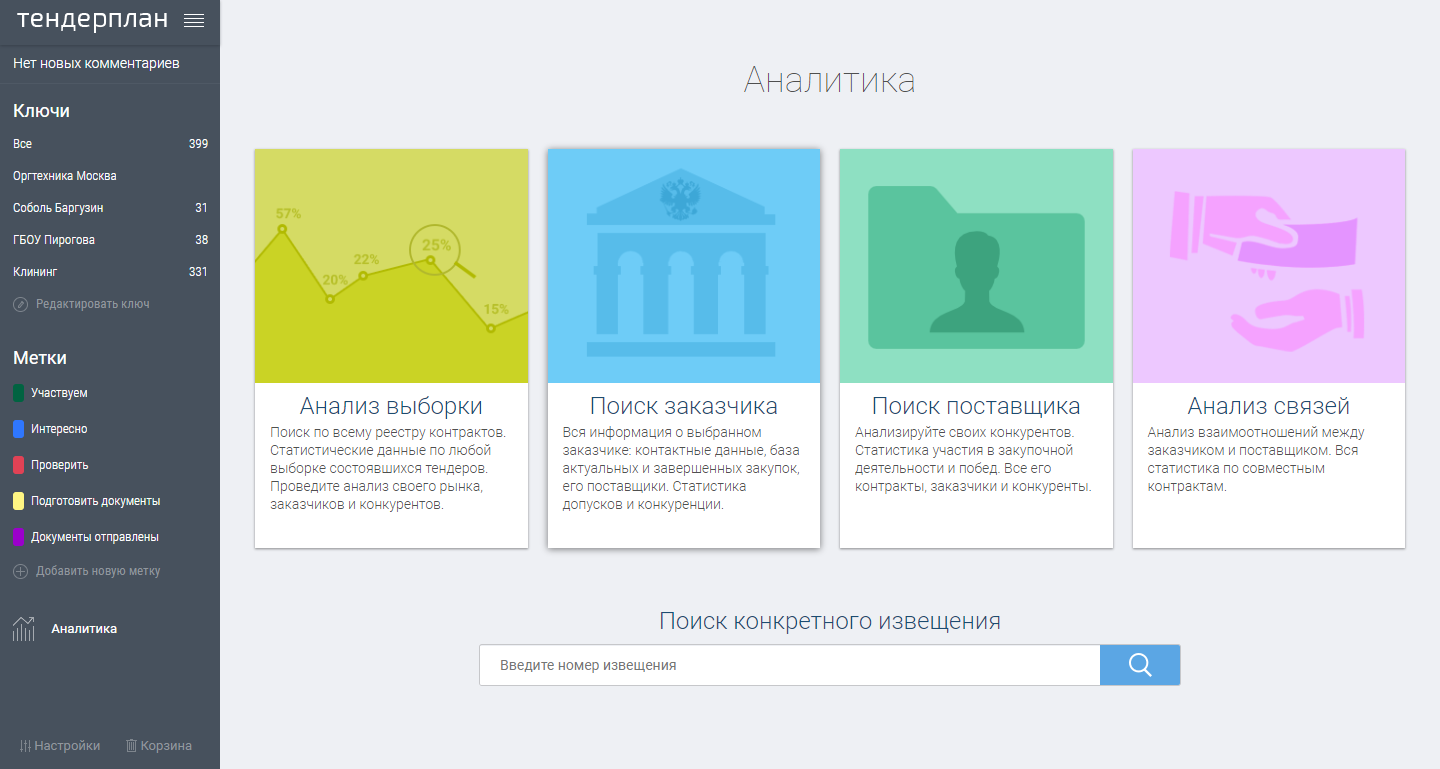Image resolution: width=1440 pixels, height=769 pixels.
Task: Select the Все key showing 399
Action: click(100, 143)
